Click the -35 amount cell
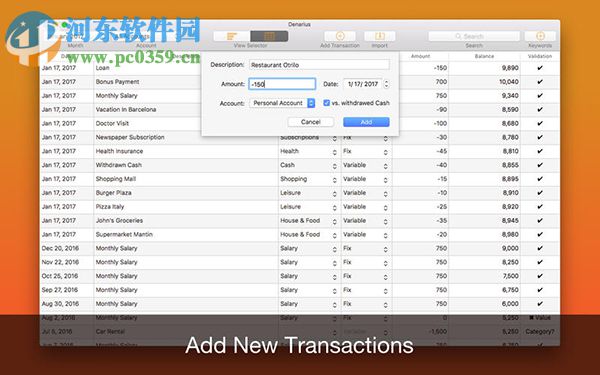 [x=442, y=221]
